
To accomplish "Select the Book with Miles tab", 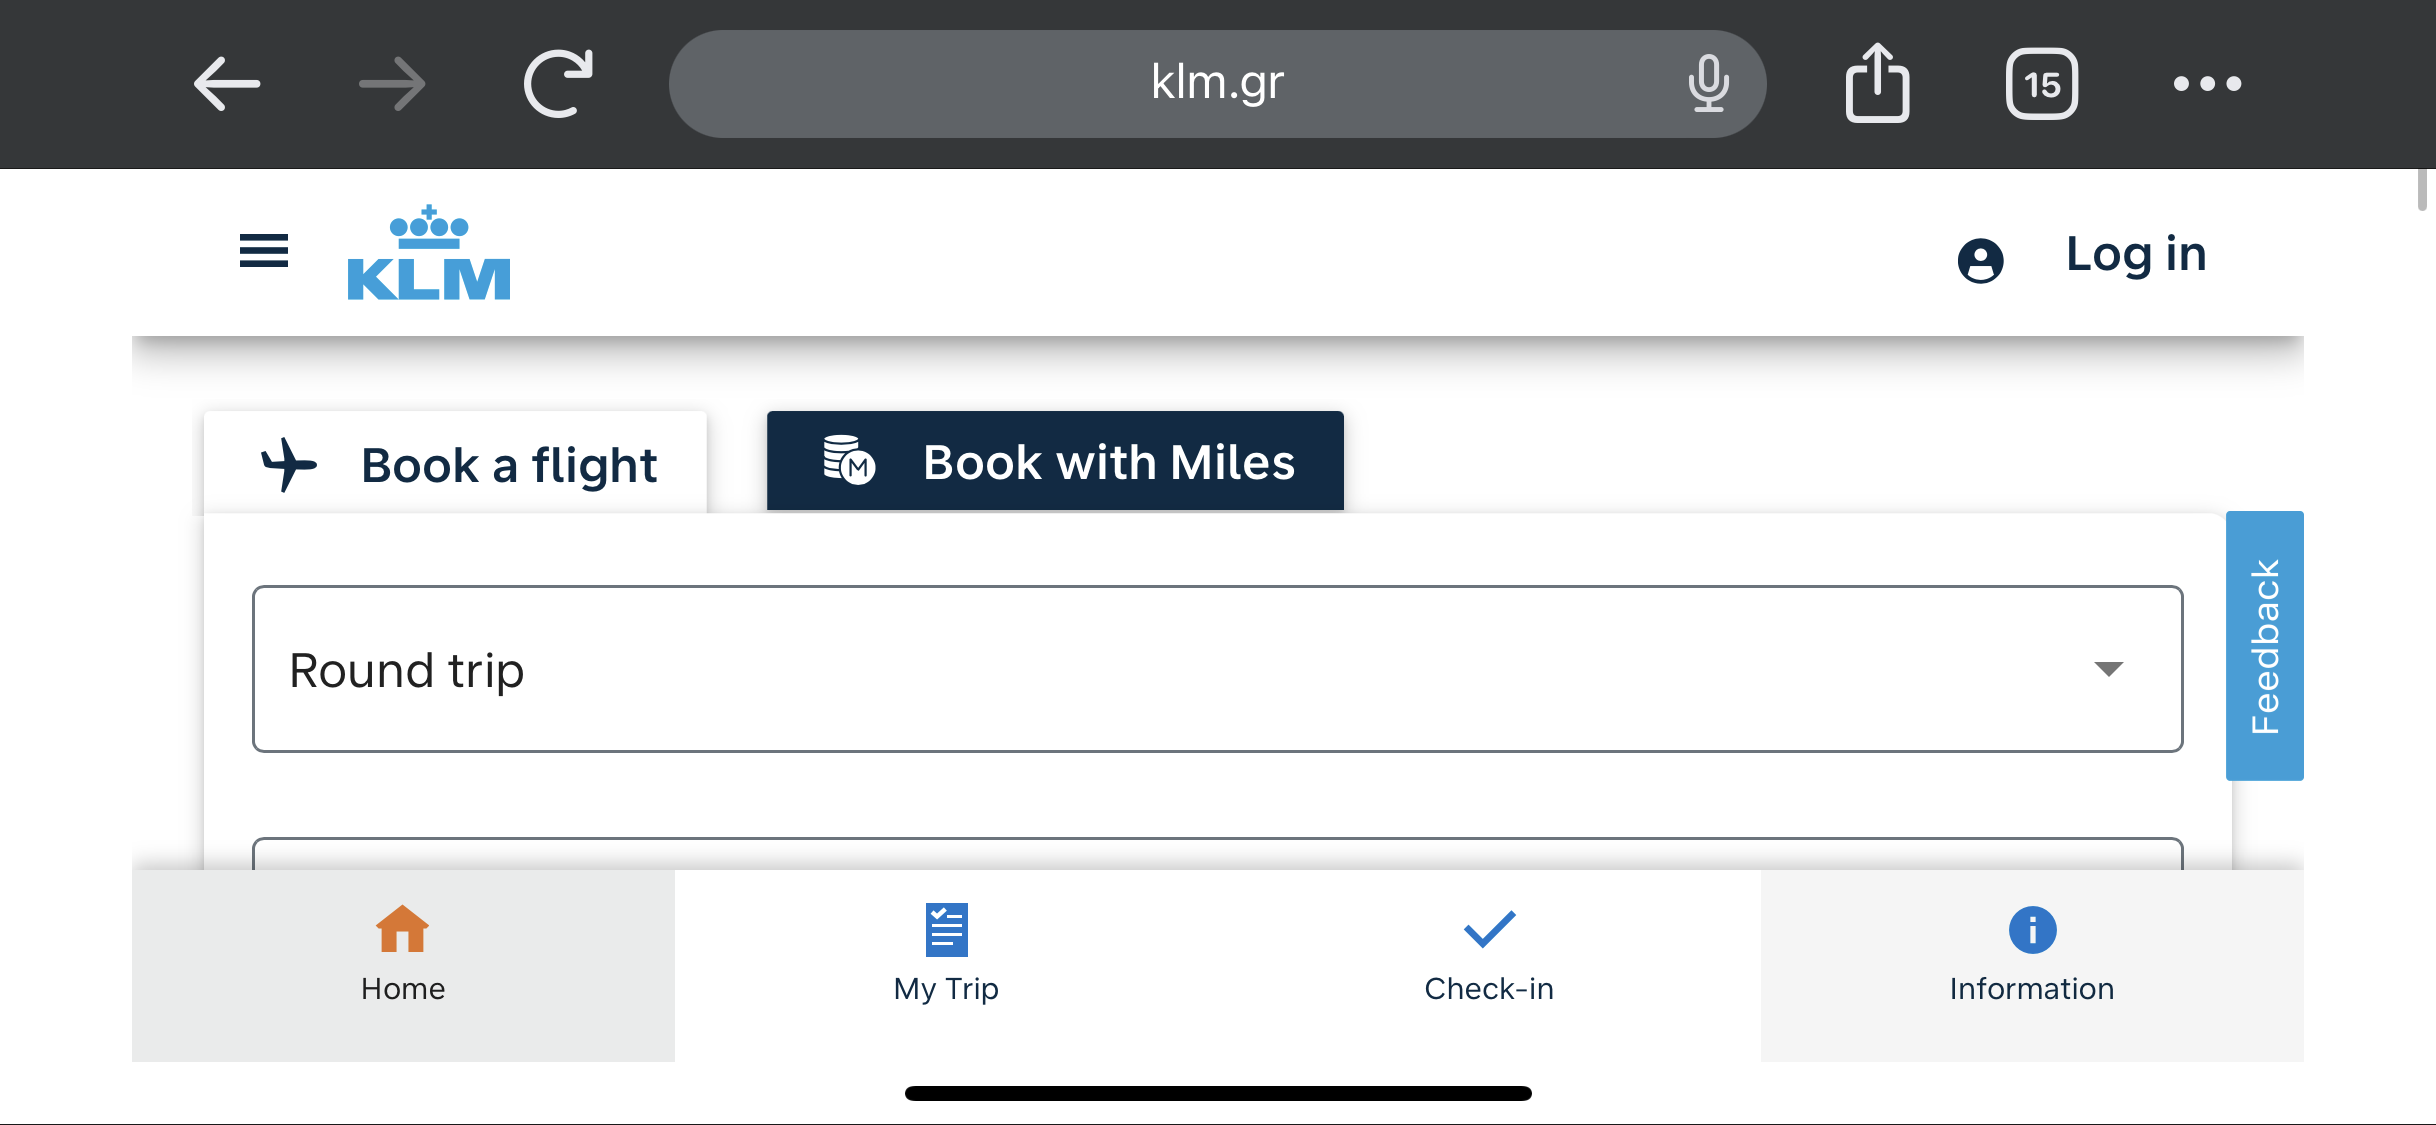I will click(x=1055, y=461).
